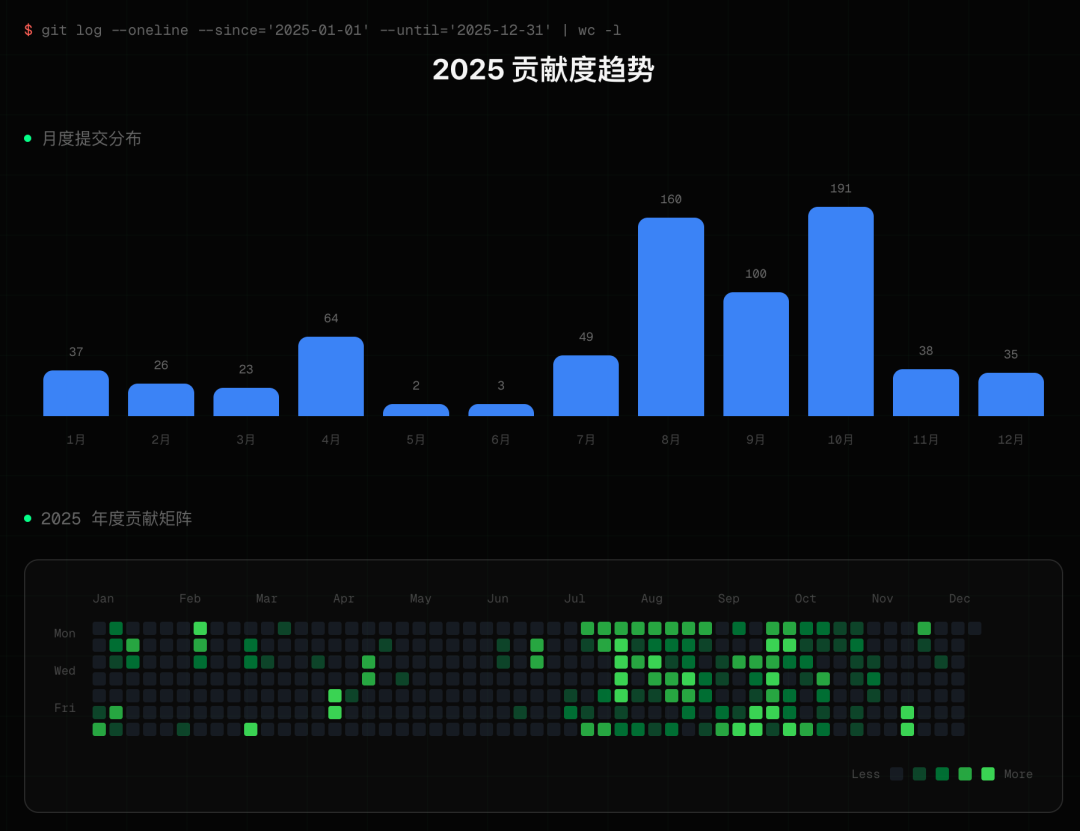Click the "11月" axis label
Image resolution: width=1080 pixels, height=831 pixels.
click(926, 440)
